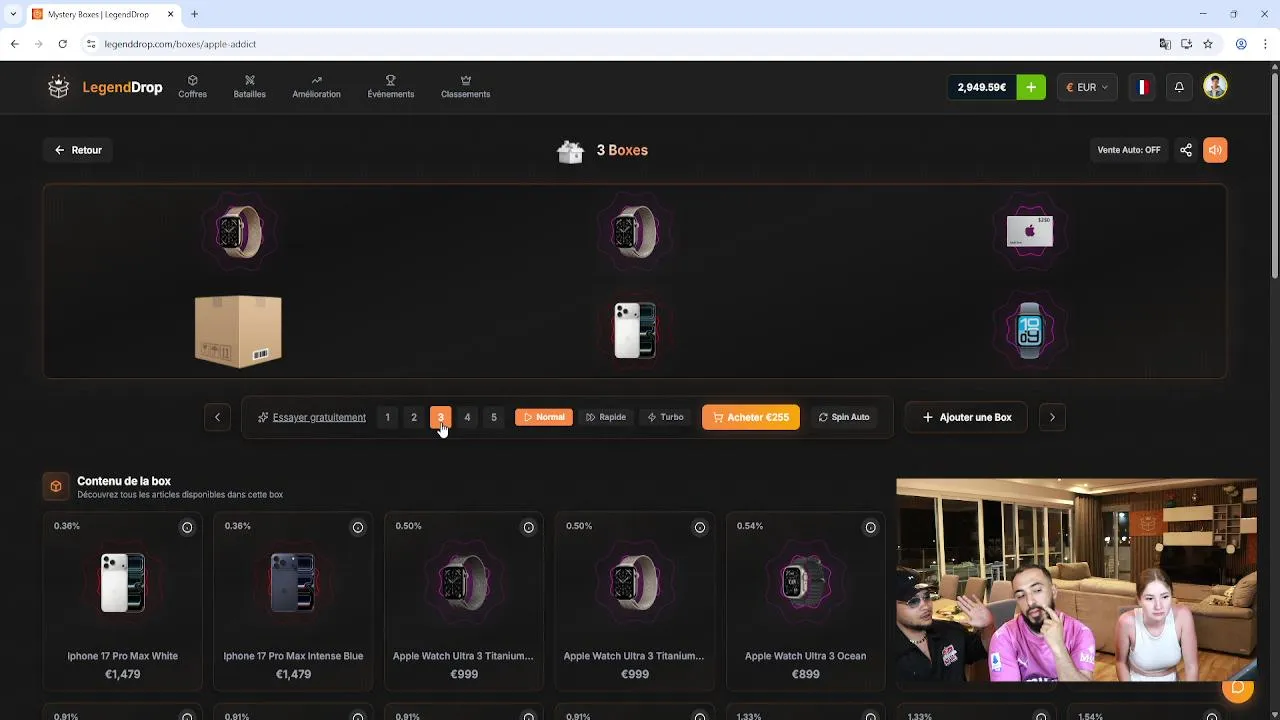The image size is (1280, 720).
Task: Click the €899 price text
Action: pyautogui.click(x=805, y=674)
